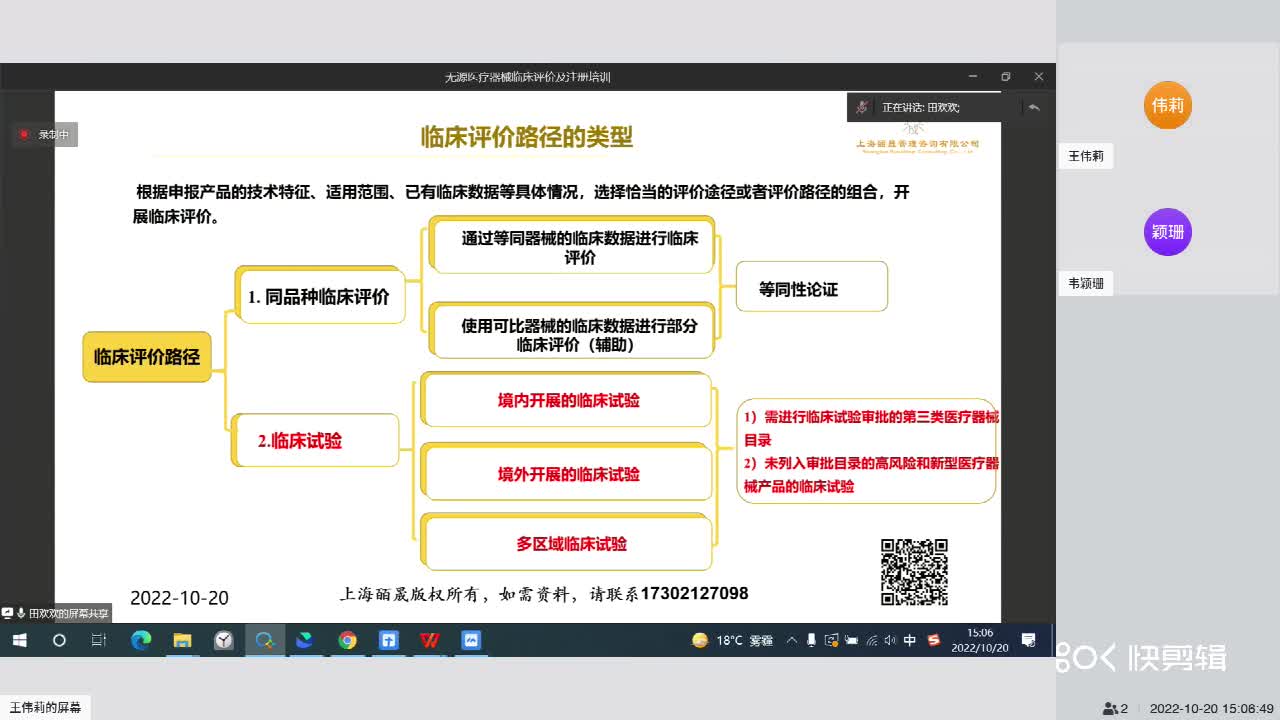Image resolution: width=1280 pixels, height=720 pixels.
Task: Mute the microphone in the system tray
Action: point(812,640)
